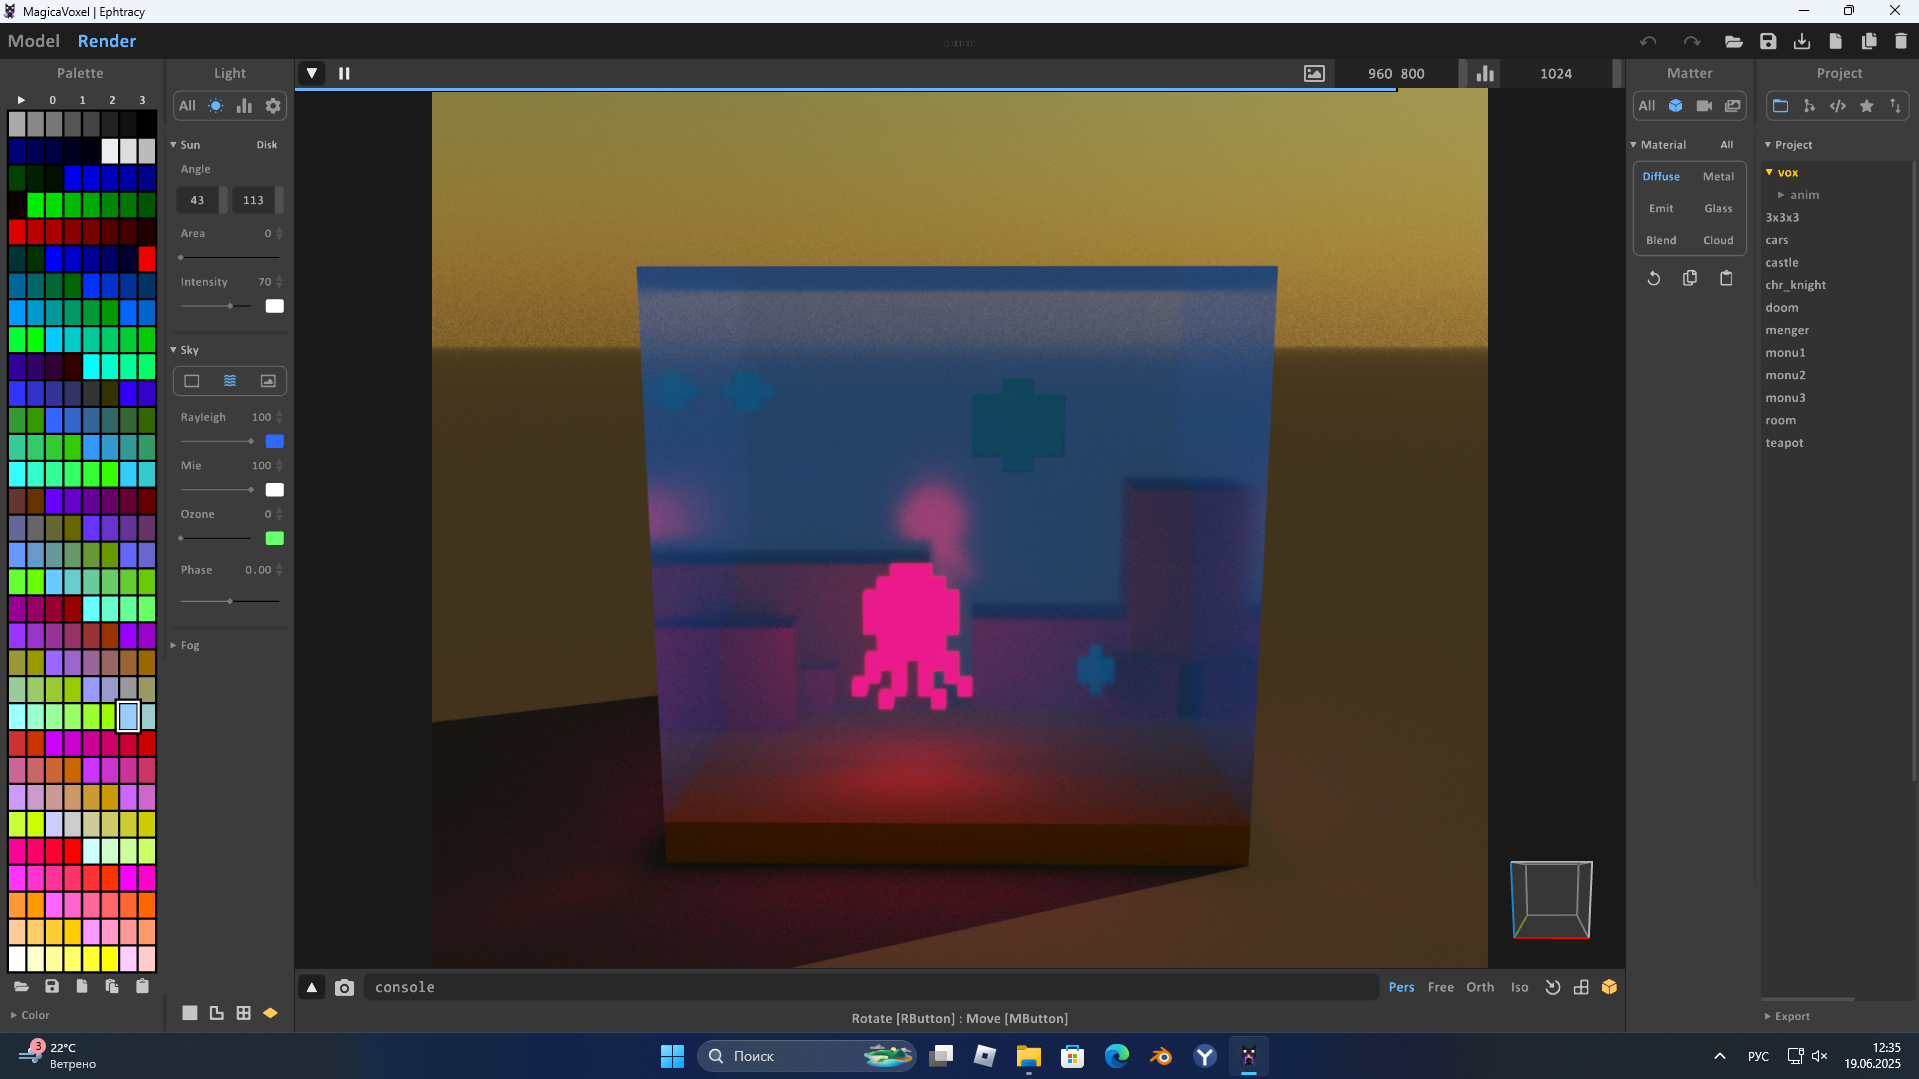Click the white sun color swatch beside Intensity
Screen dimensions: 1919x1079
click(274, 306)
